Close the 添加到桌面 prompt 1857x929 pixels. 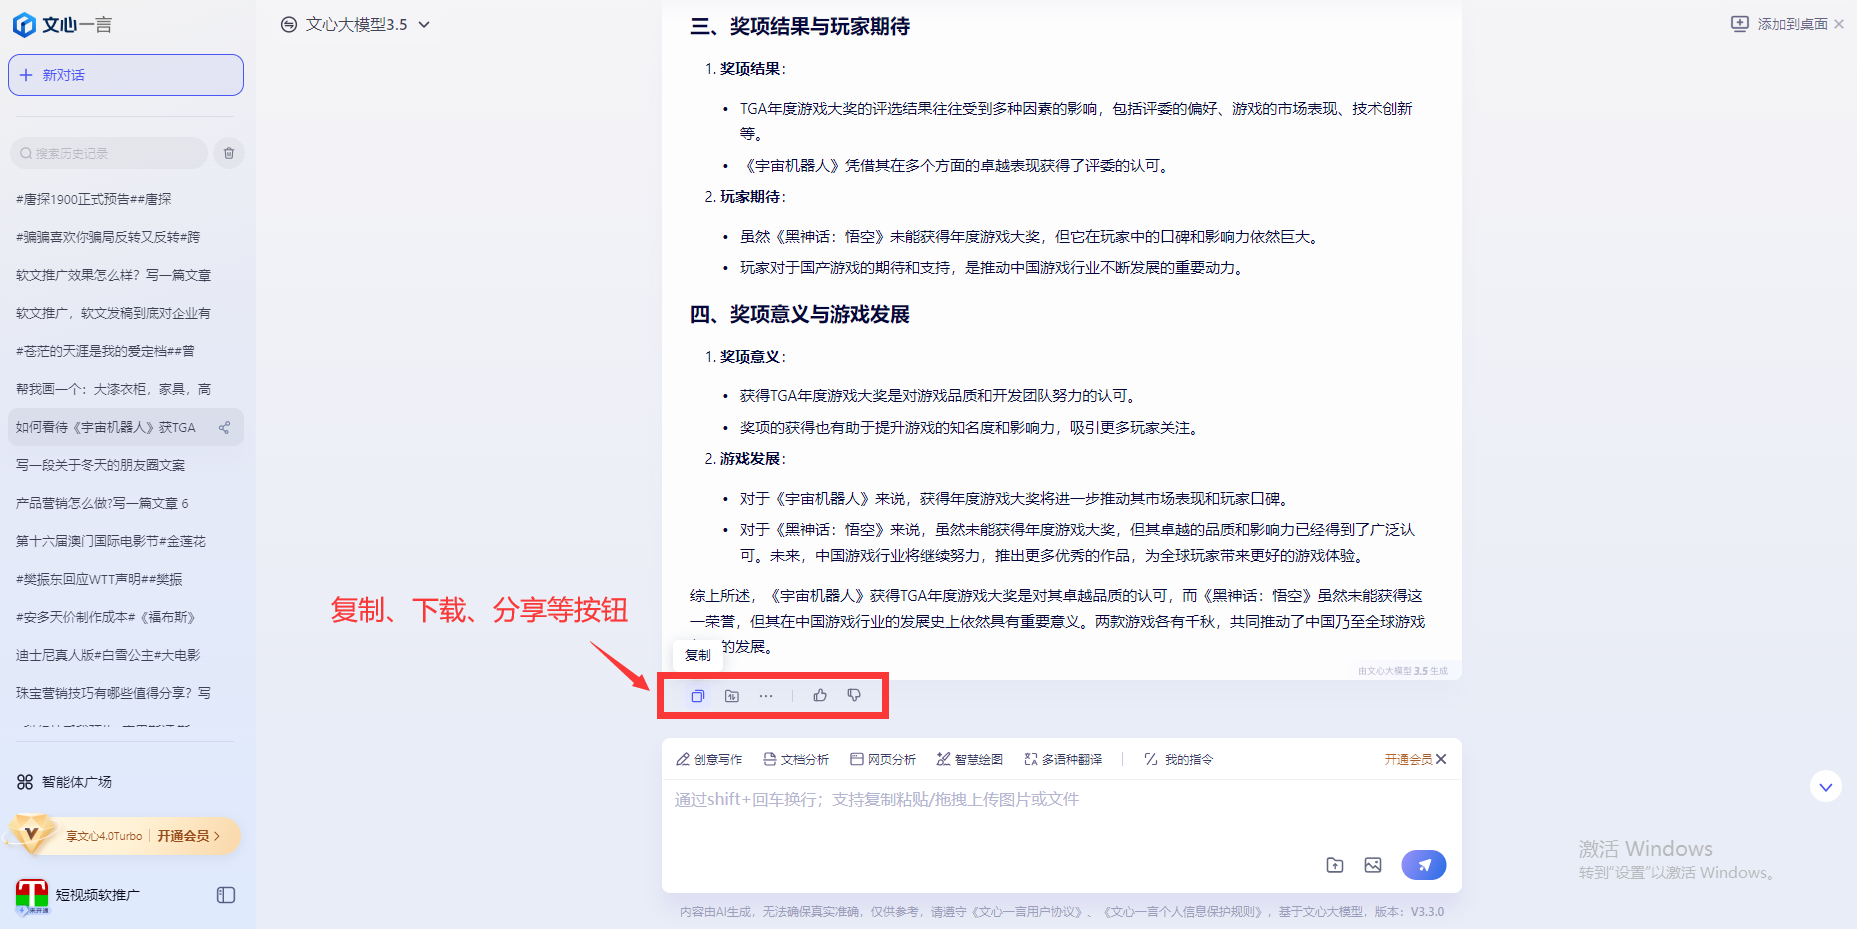[1839, 24]
